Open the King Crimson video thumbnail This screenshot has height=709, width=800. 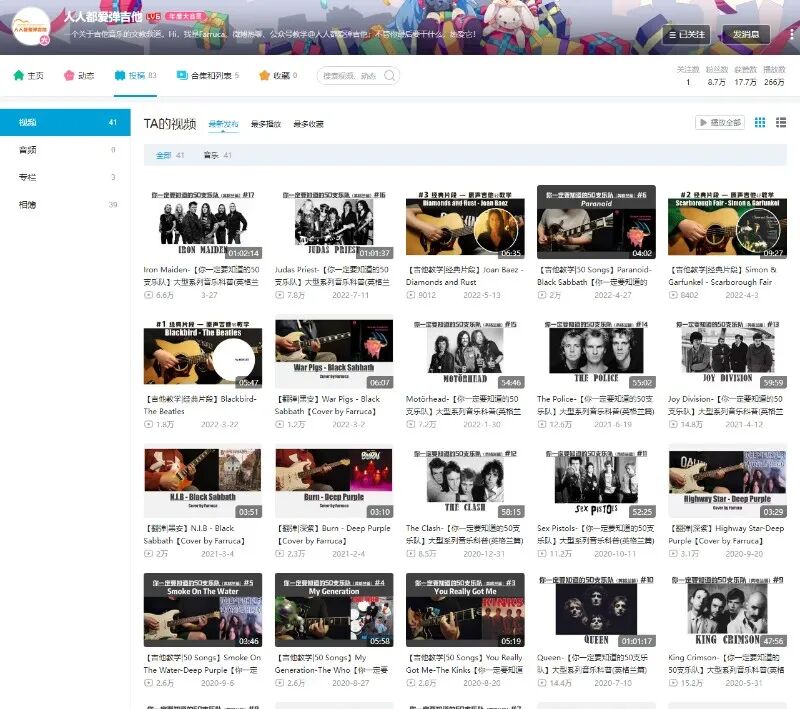727,610
